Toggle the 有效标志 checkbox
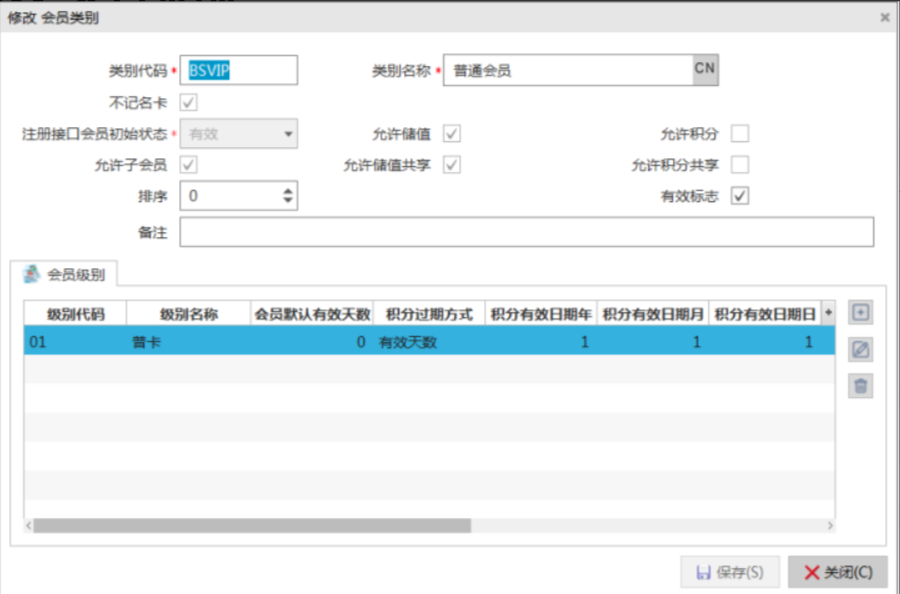The width and height of the screenshot is (900, 594). pyautogui.click(x=740, y=196)
